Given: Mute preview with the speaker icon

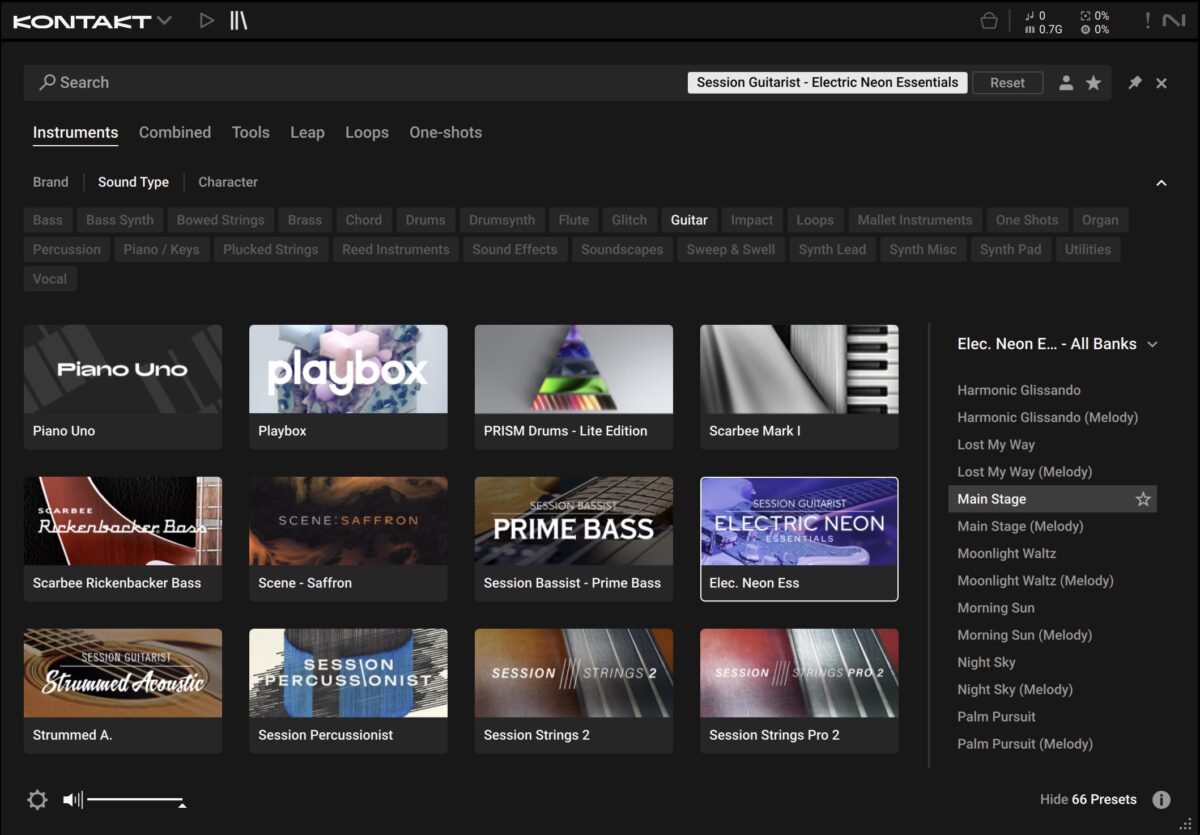Looking at the screenshot, I should coord(72,800).
